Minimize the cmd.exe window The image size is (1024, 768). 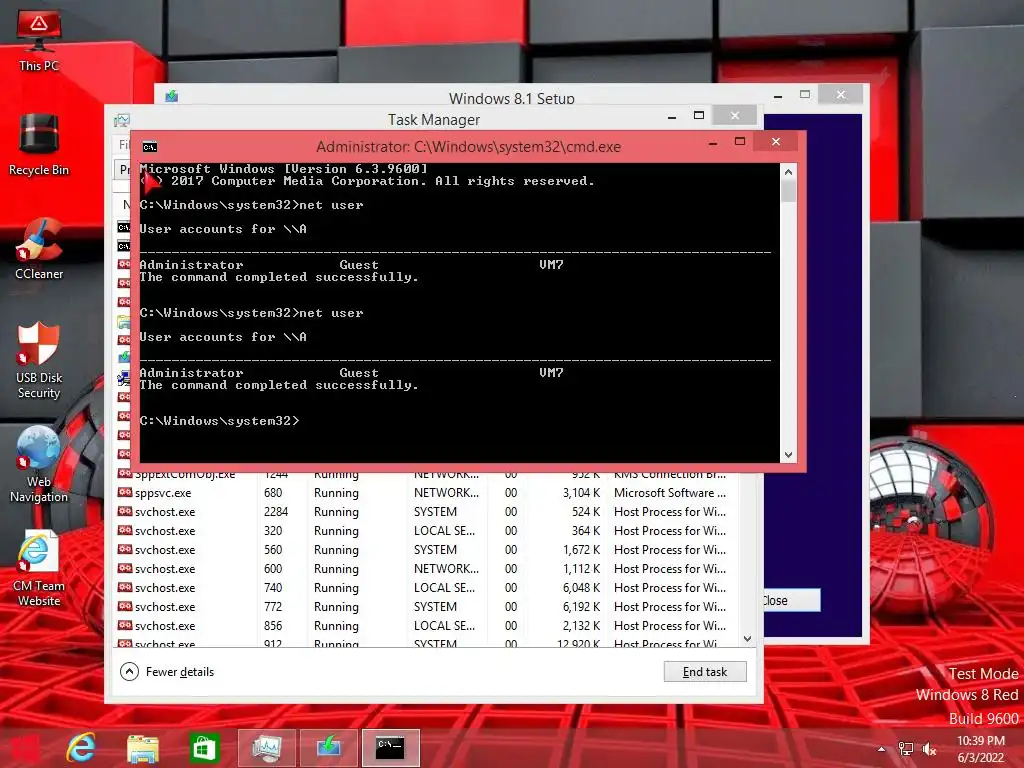pyautogui.click(x=712, y=143)
